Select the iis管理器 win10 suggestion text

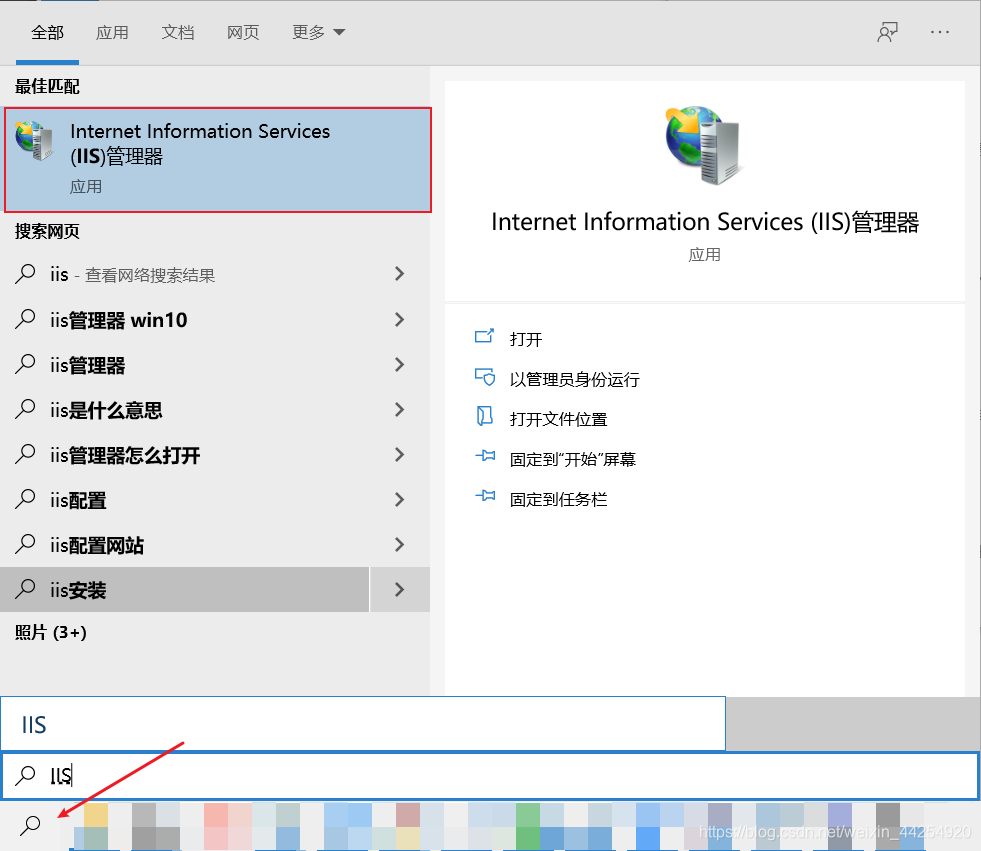click(118, 320)
